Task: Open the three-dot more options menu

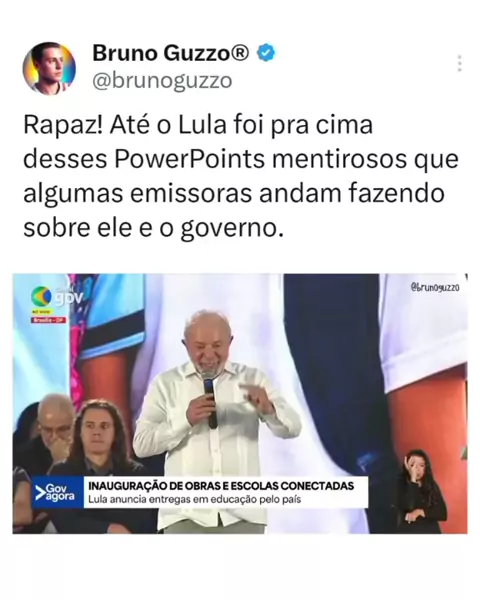Action: 459,64
